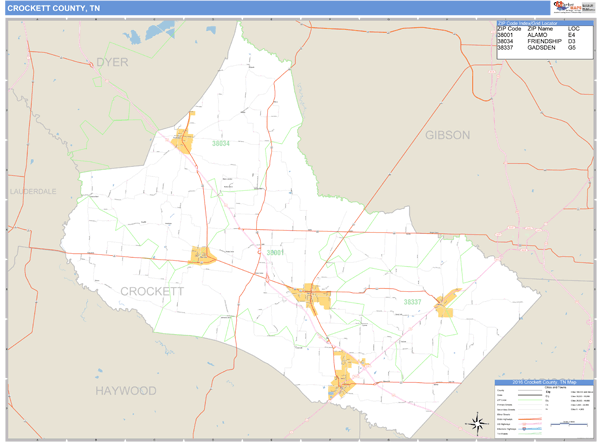Click the 'ZIP Code' column header
The height and width of the screenshot is (442, 600).
tap(509, 29)
